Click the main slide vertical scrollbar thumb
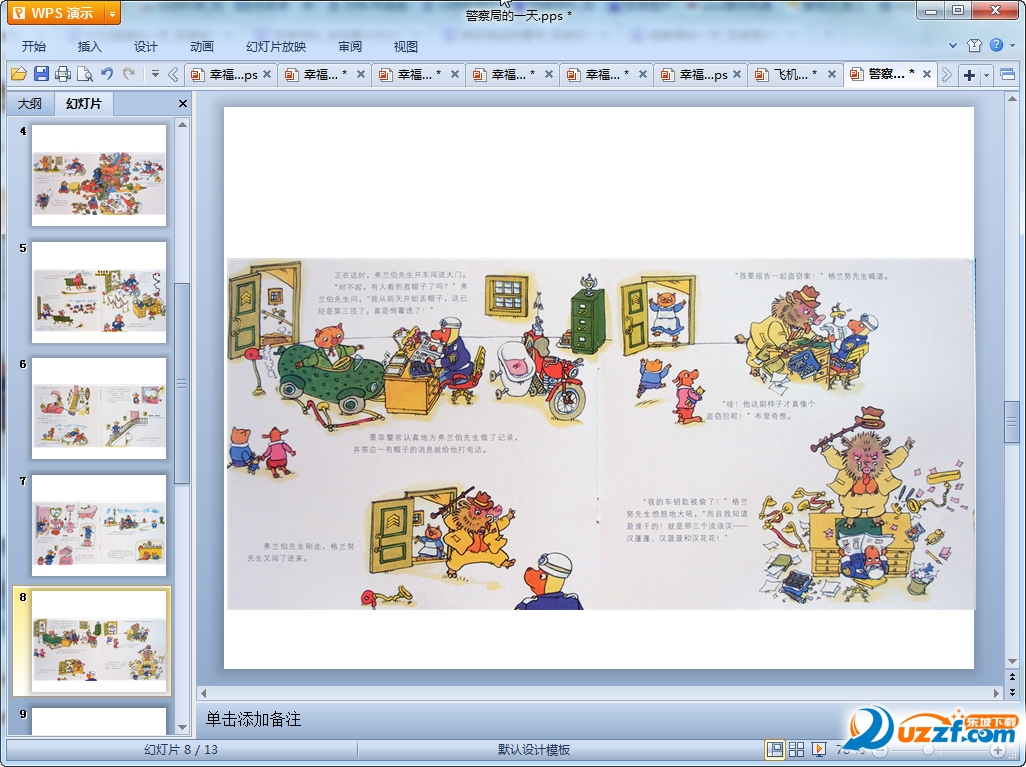1026x767 pixels. click(x=1012, y=422)
